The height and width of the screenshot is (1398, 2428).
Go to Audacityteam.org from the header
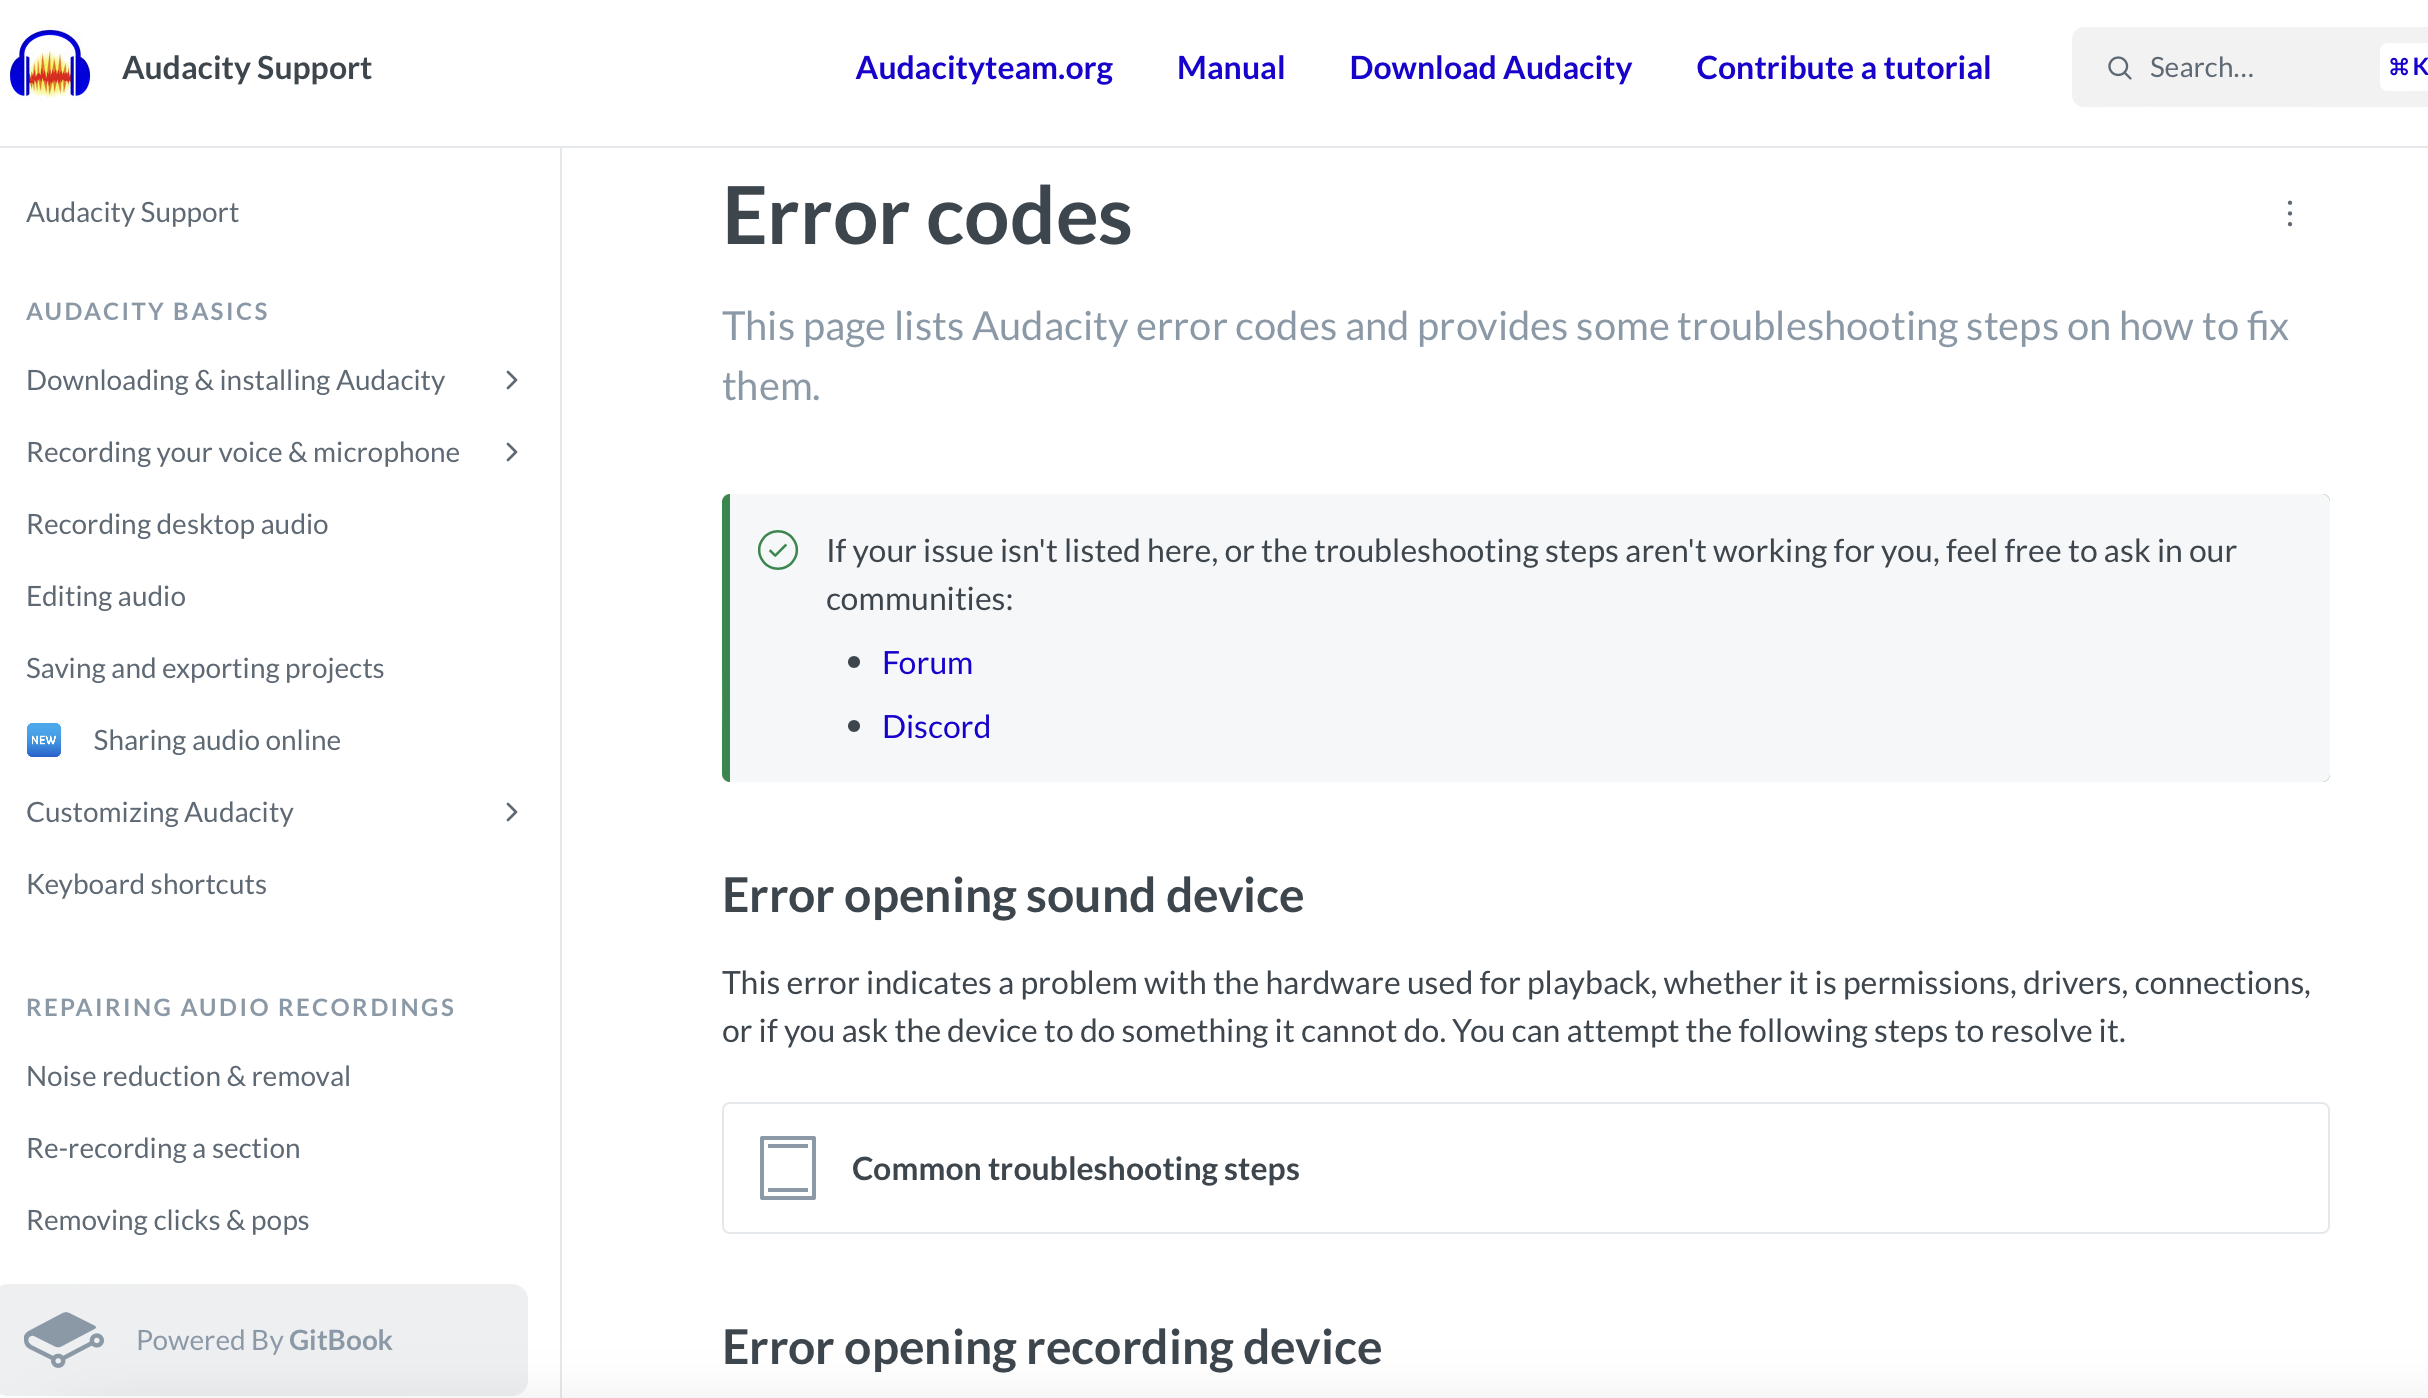coord(984,68)
